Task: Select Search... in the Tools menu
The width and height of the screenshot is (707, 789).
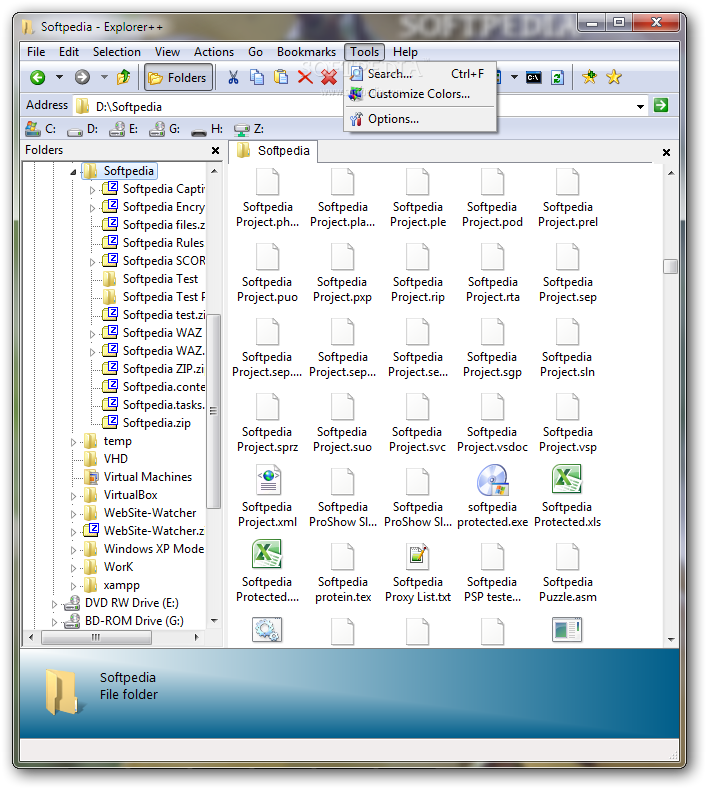Action: coord(420,74)
